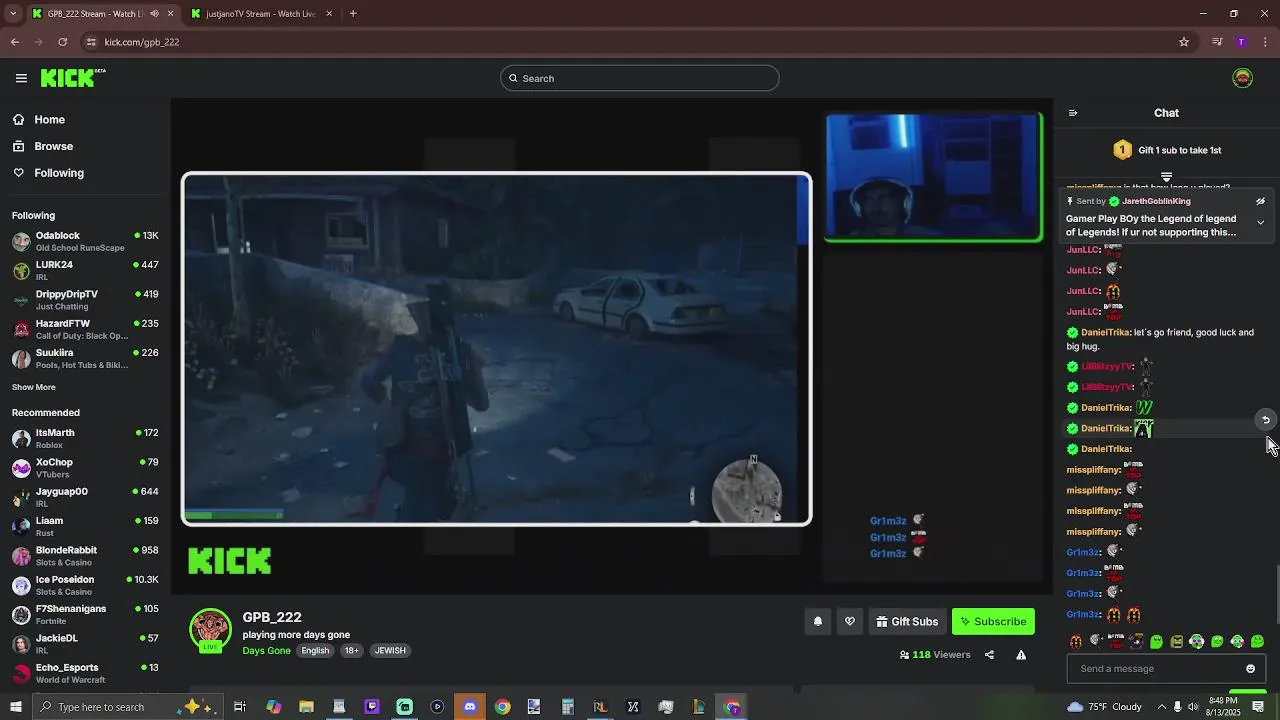Go back in browser history
1280x720 pixels.
(15, 42)
